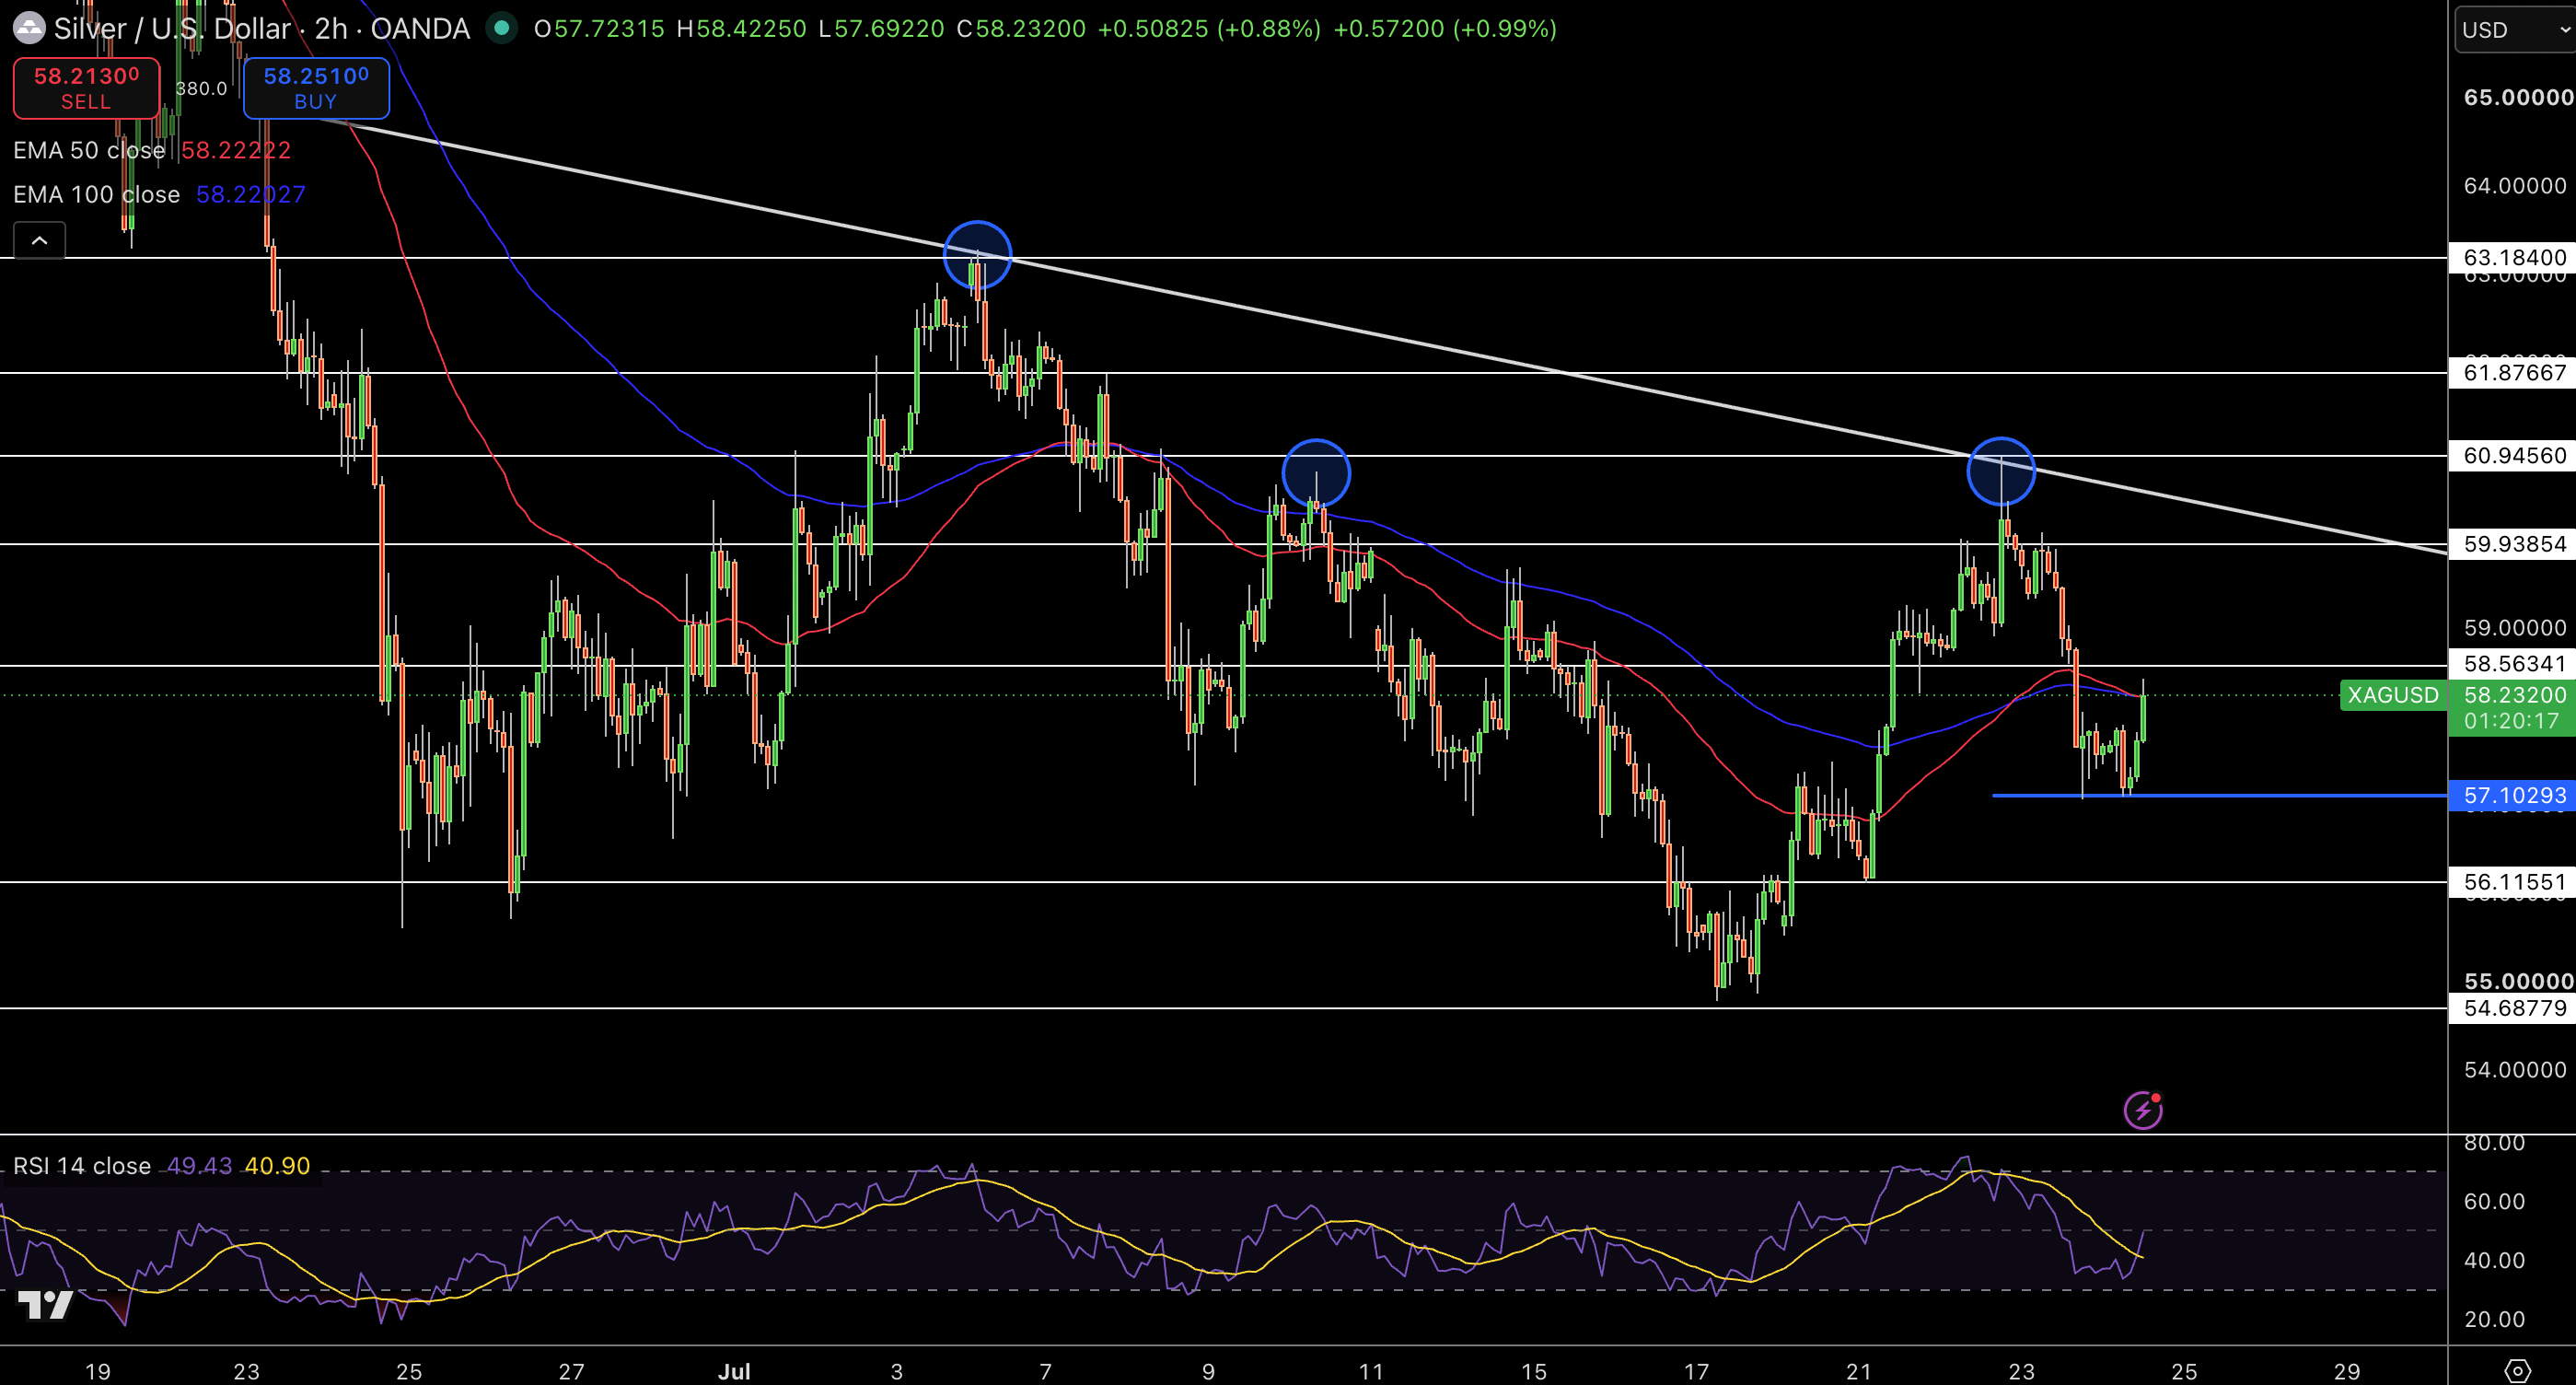
Task: Click the 65.00000 price axis label
Action: pyautogui.click(x=2518, y=97)
